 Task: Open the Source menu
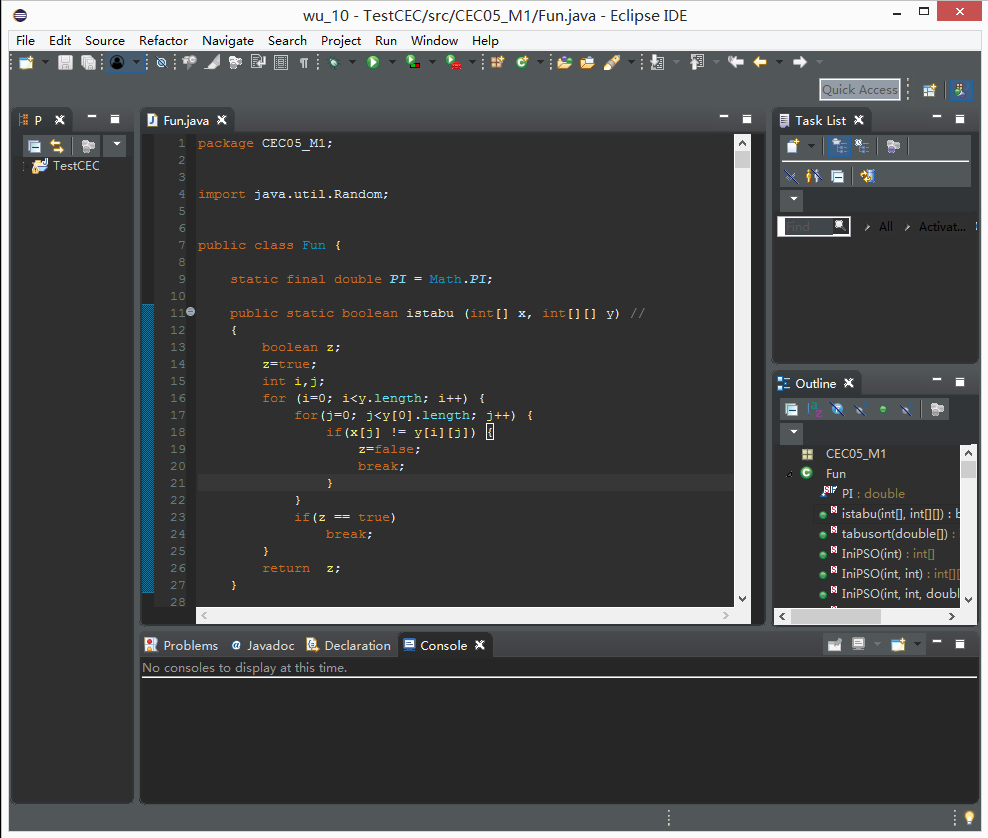click(x=105, y=40)
